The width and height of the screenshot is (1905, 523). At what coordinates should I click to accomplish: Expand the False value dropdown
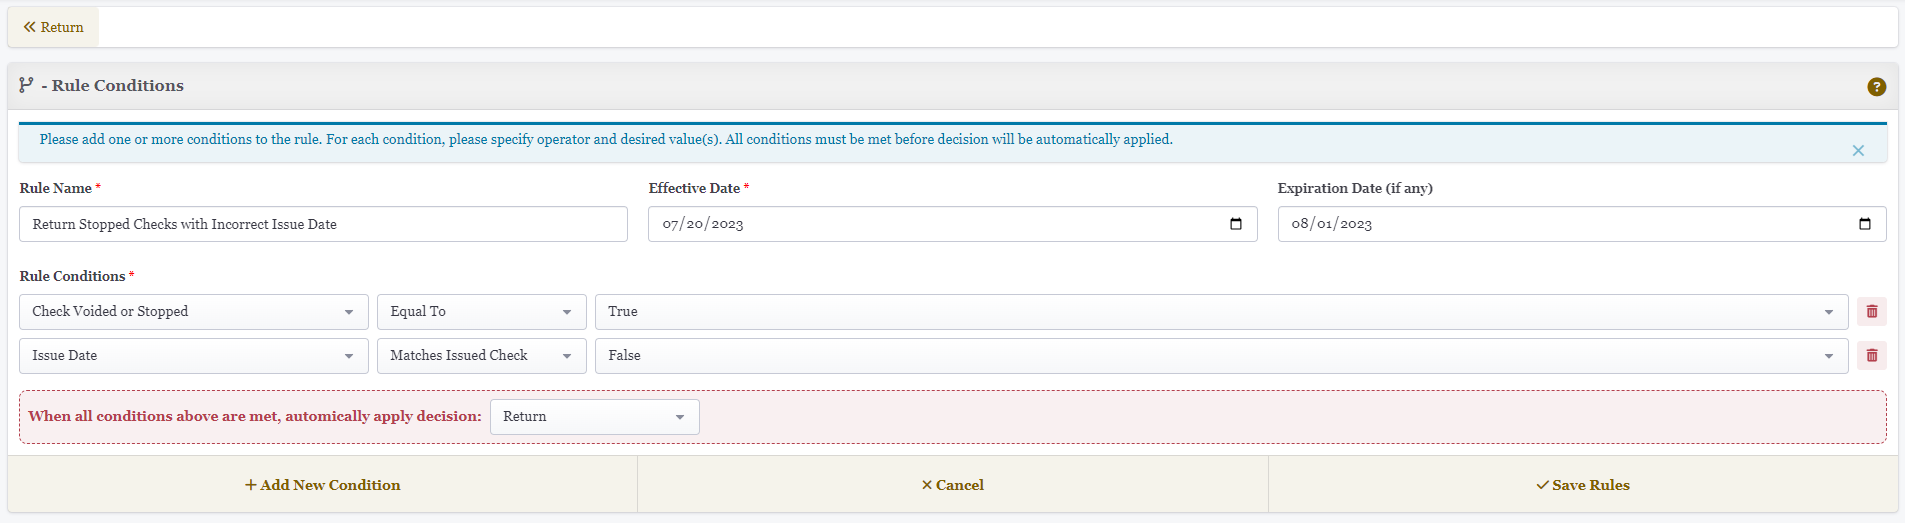[1222, 356]
